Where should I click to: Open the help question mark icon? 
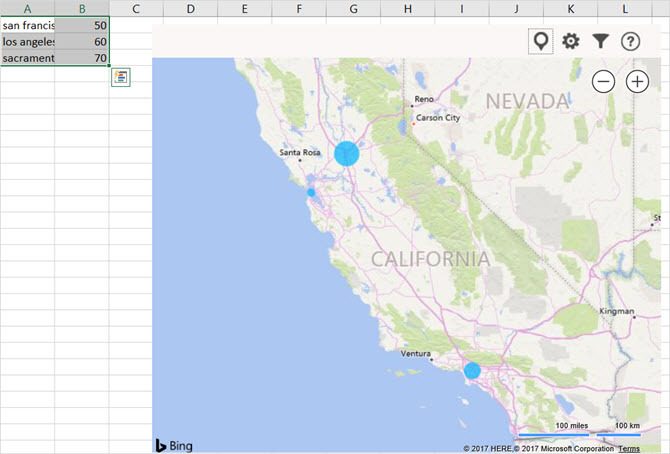point(630,41)
